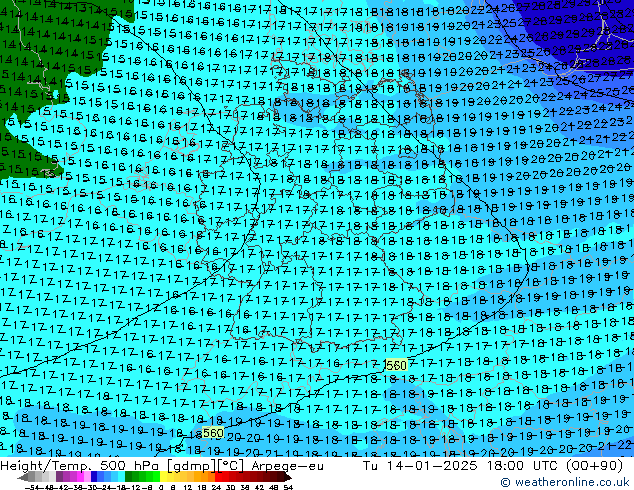Screen dimensions: 634x490
Task: Click the cyan legend swatch near -18
Action: pos(121,476)
